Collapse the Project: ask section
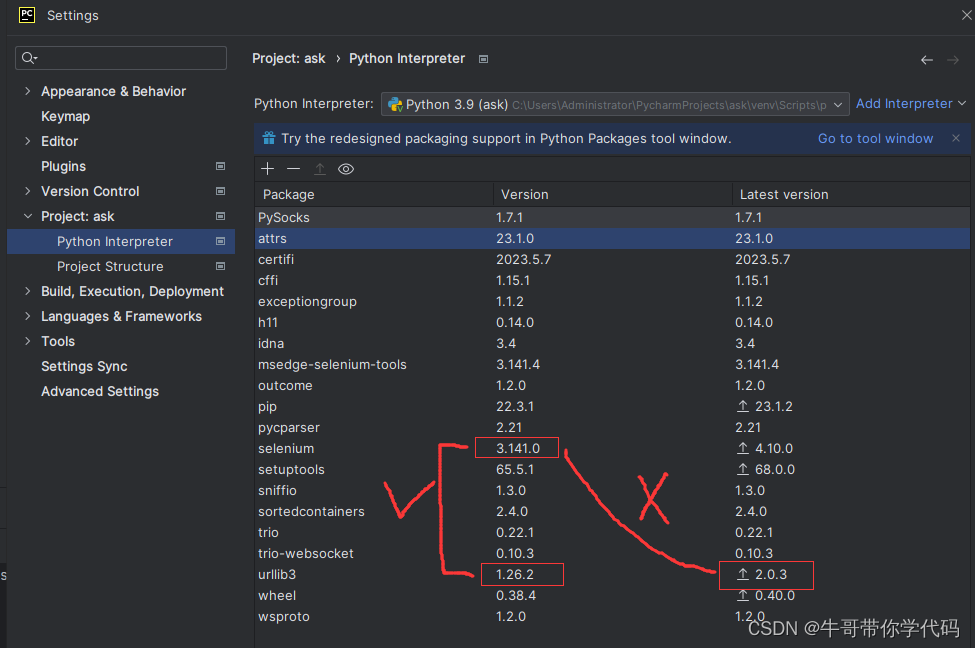975x648 pixels. 26,216
